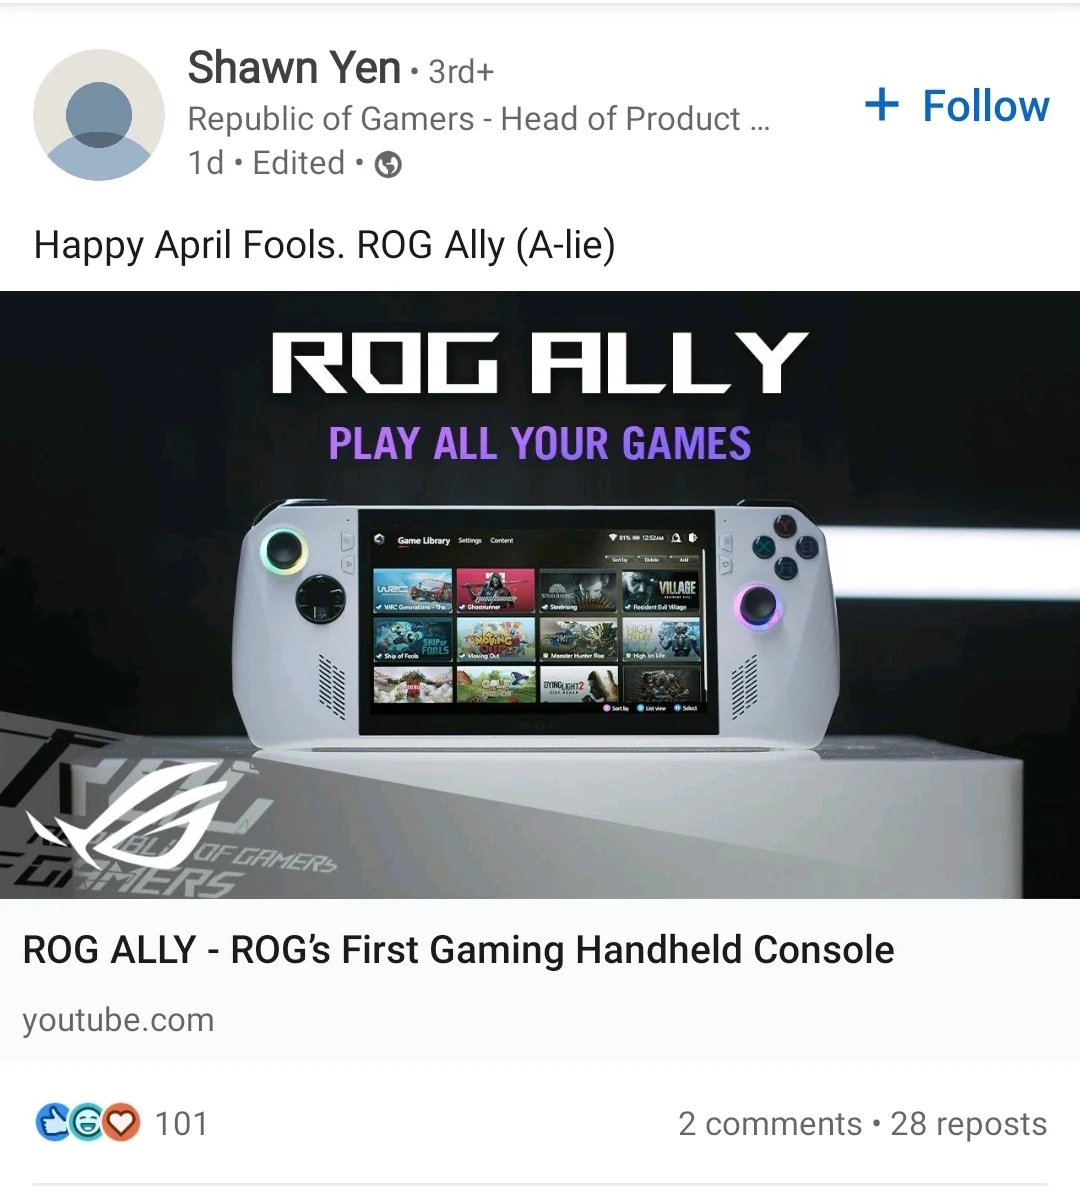
Task: Click the like reaction icon
Action: click(x=54, y=1123)
